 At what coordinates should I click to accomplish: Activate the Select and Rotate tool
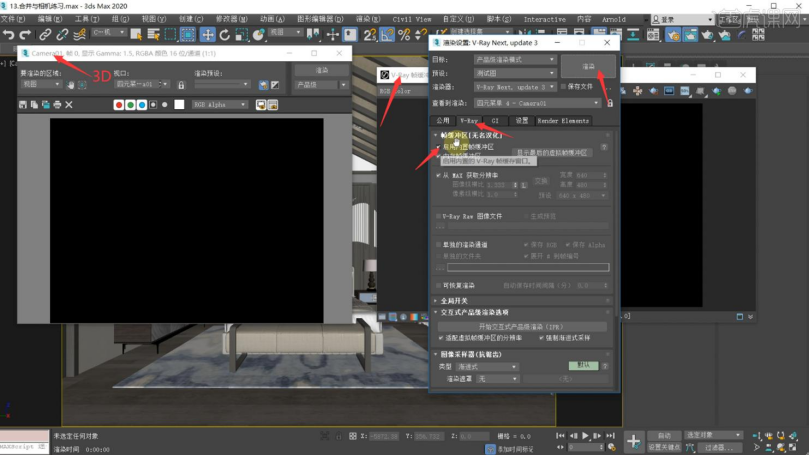pos(224,35)
